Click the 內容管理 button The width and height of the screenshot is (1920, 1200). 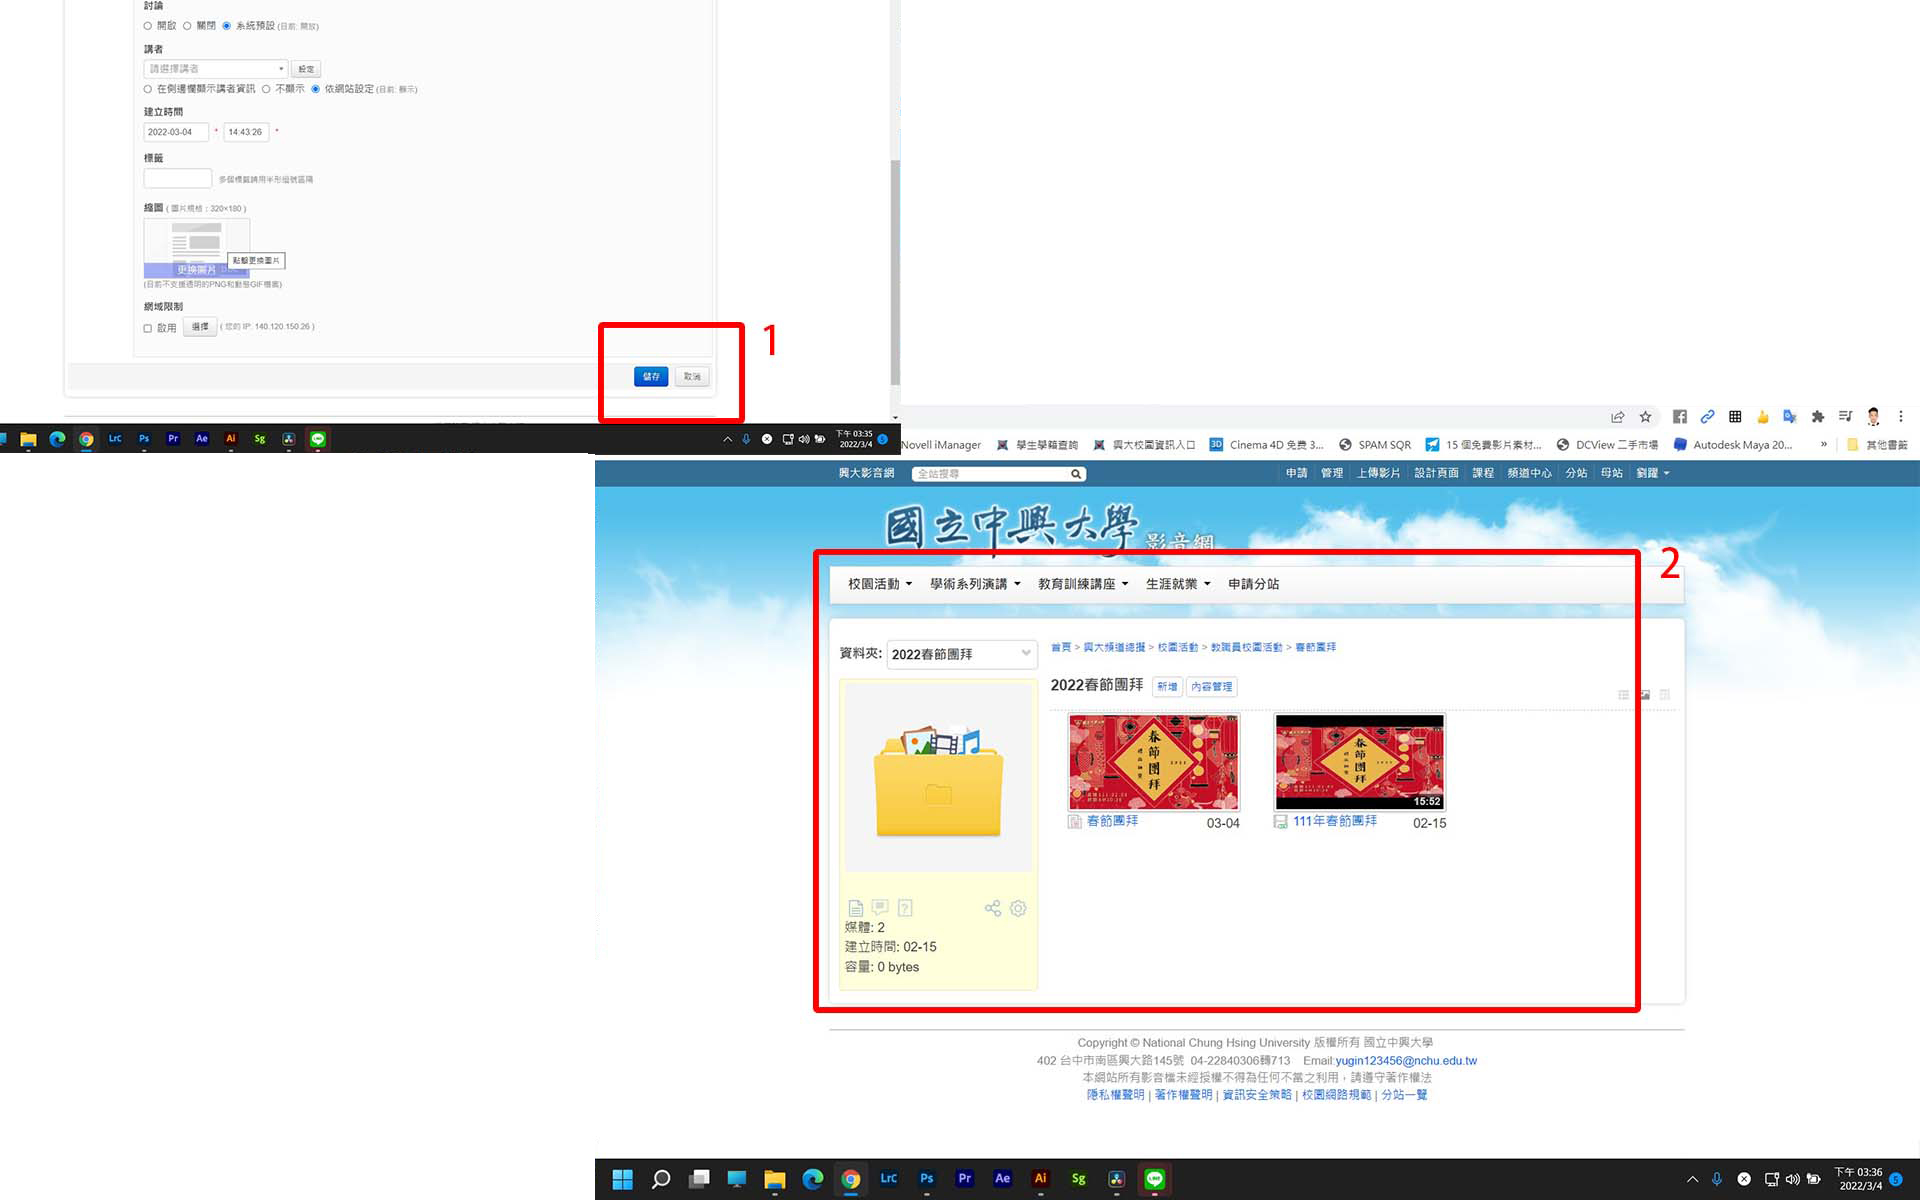(1211, 687)
